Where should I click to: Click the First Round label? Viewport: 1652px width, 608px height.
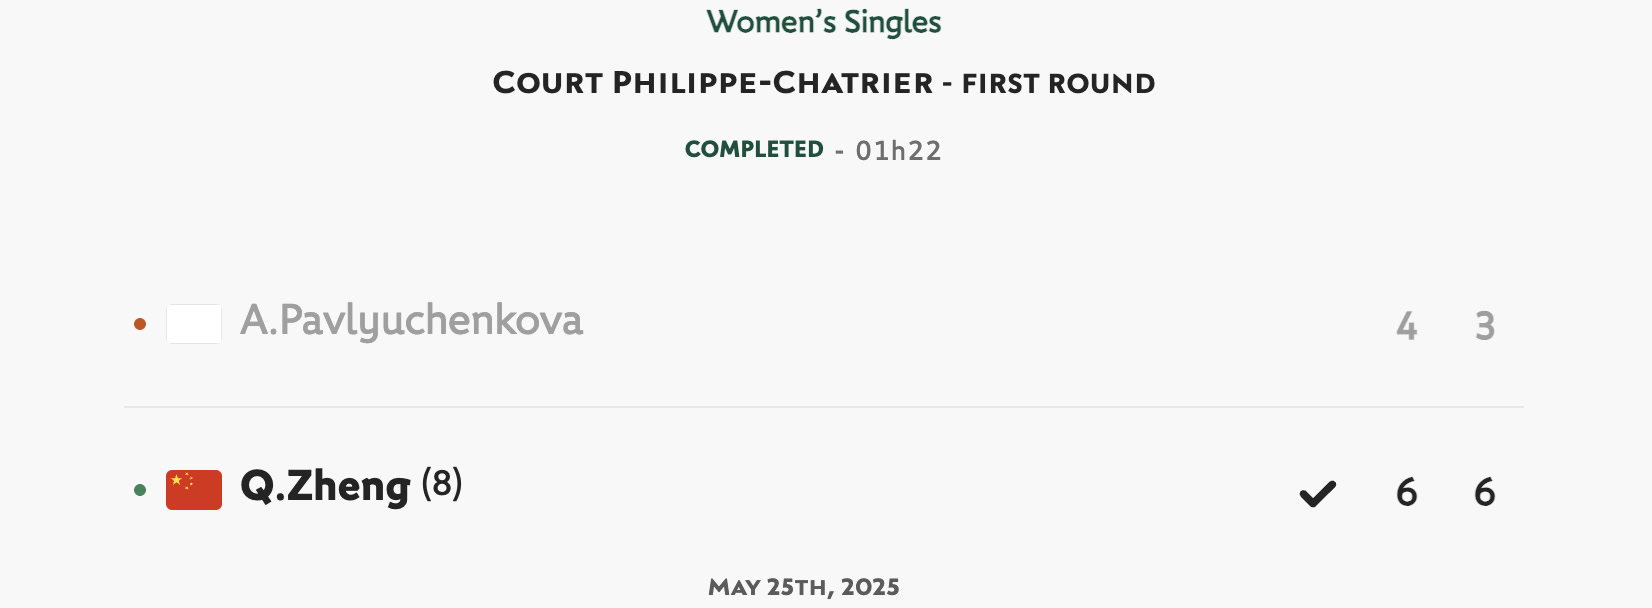pos(1059,83)
